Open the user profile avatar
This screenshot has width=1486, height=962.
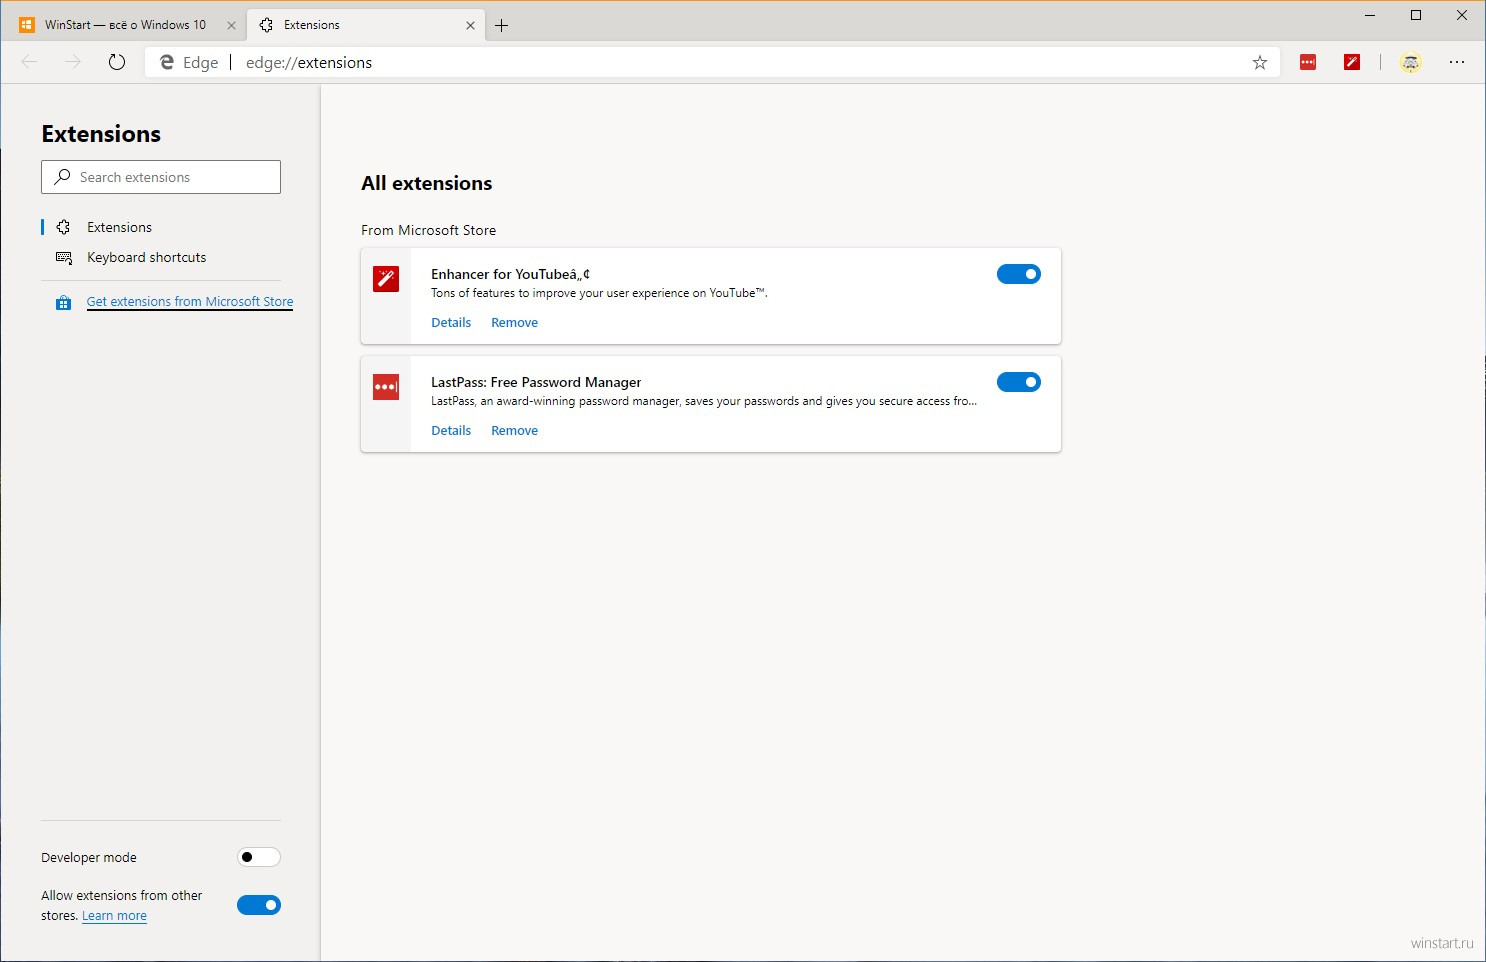[1410, 62]
